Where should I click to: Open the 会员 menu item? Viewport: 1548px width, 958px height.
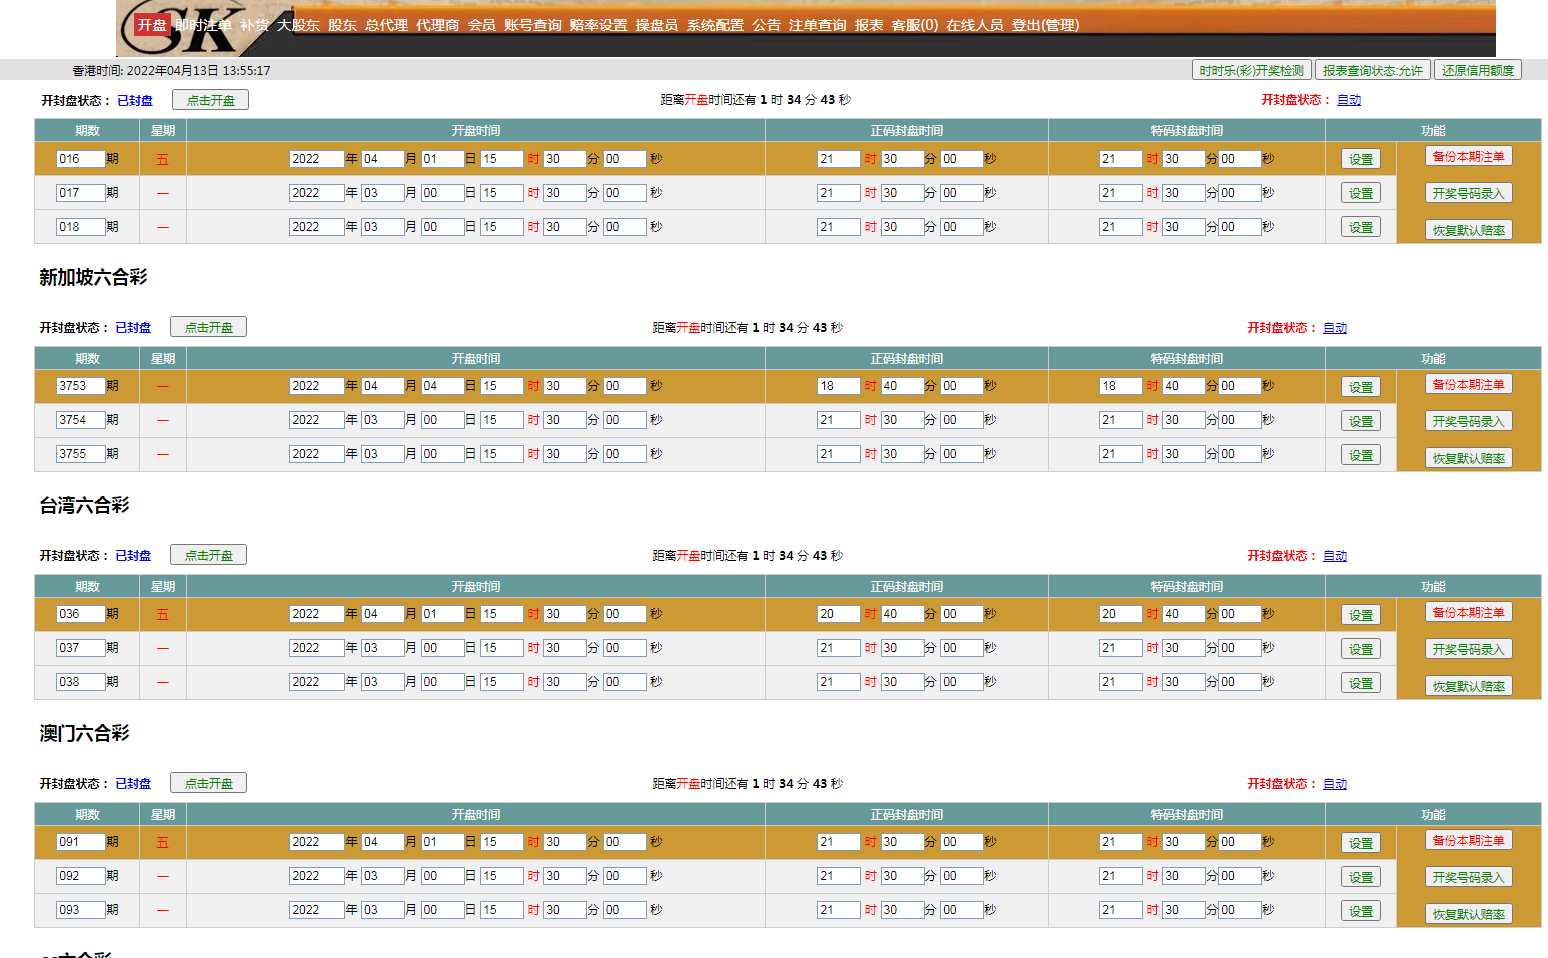point(482,25)
